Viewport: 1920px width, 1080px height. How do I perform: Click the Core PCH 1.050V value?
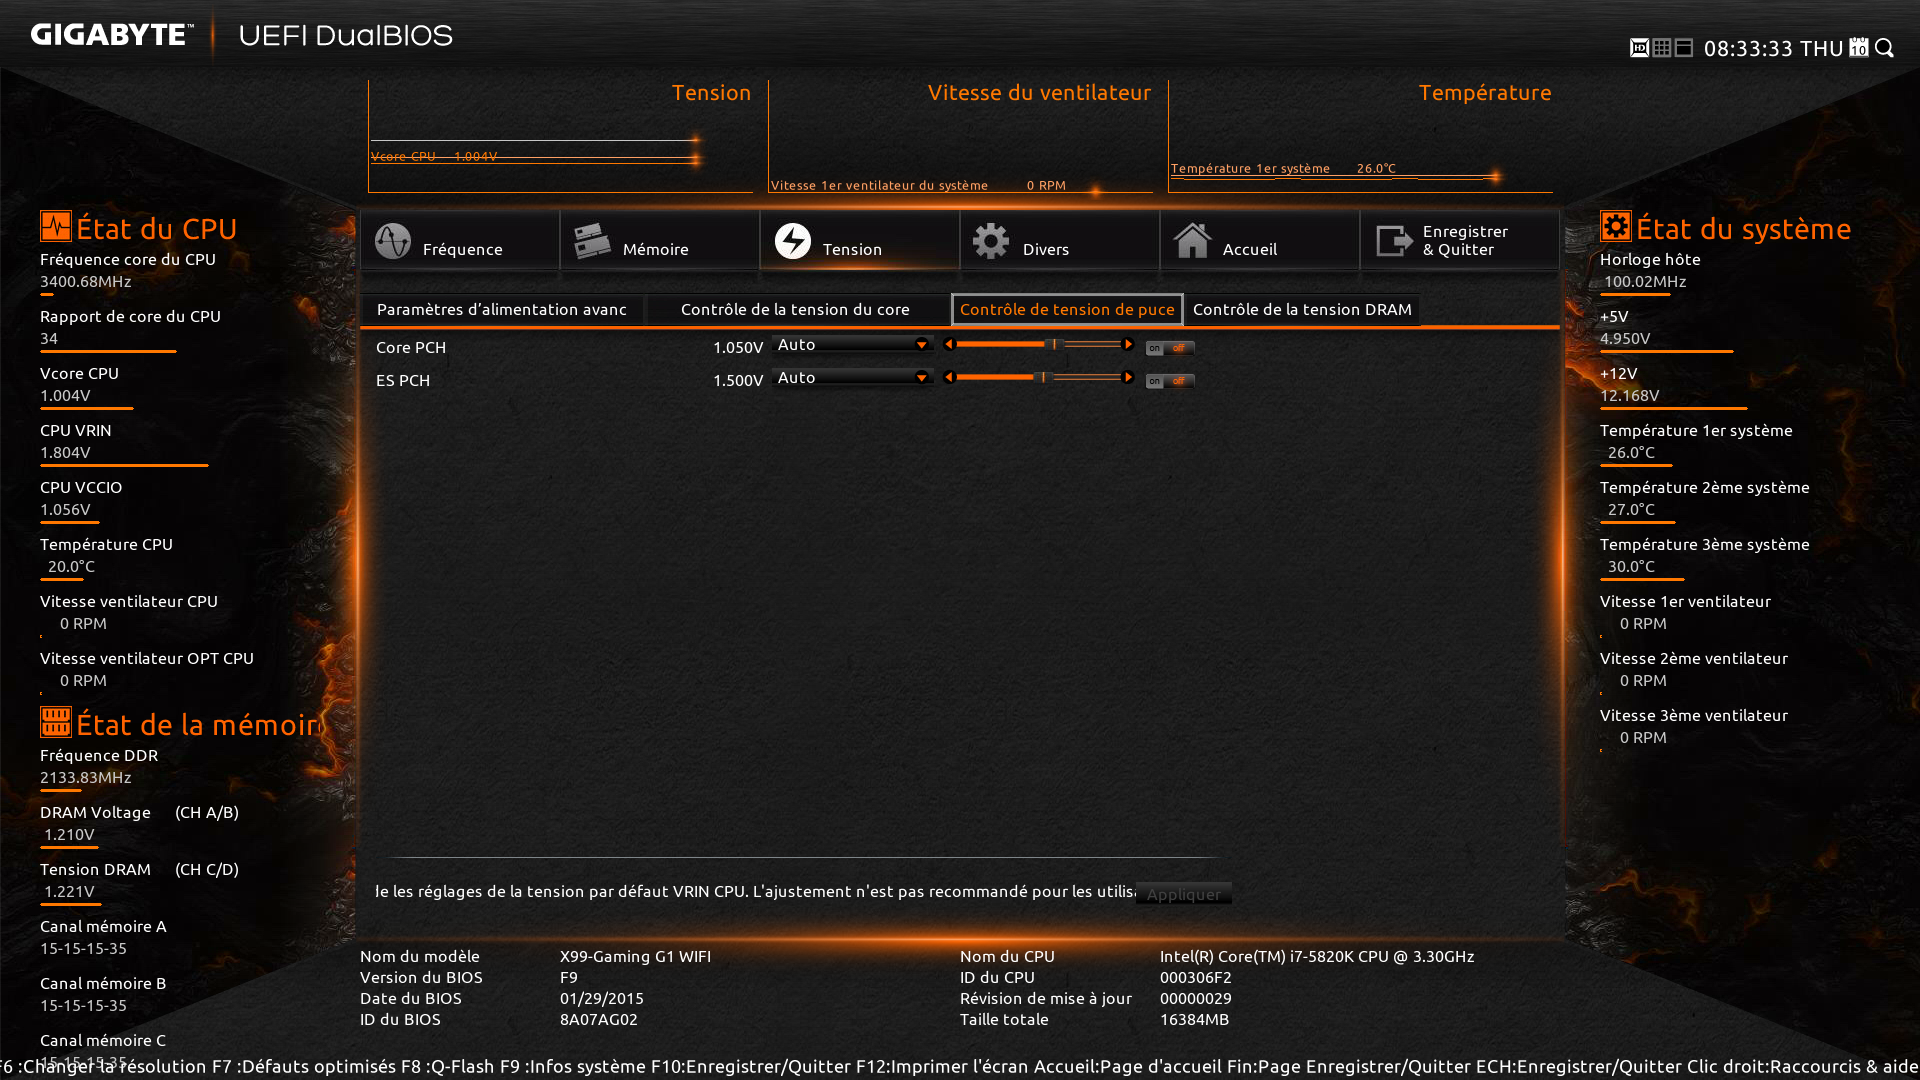click(738, 347)
